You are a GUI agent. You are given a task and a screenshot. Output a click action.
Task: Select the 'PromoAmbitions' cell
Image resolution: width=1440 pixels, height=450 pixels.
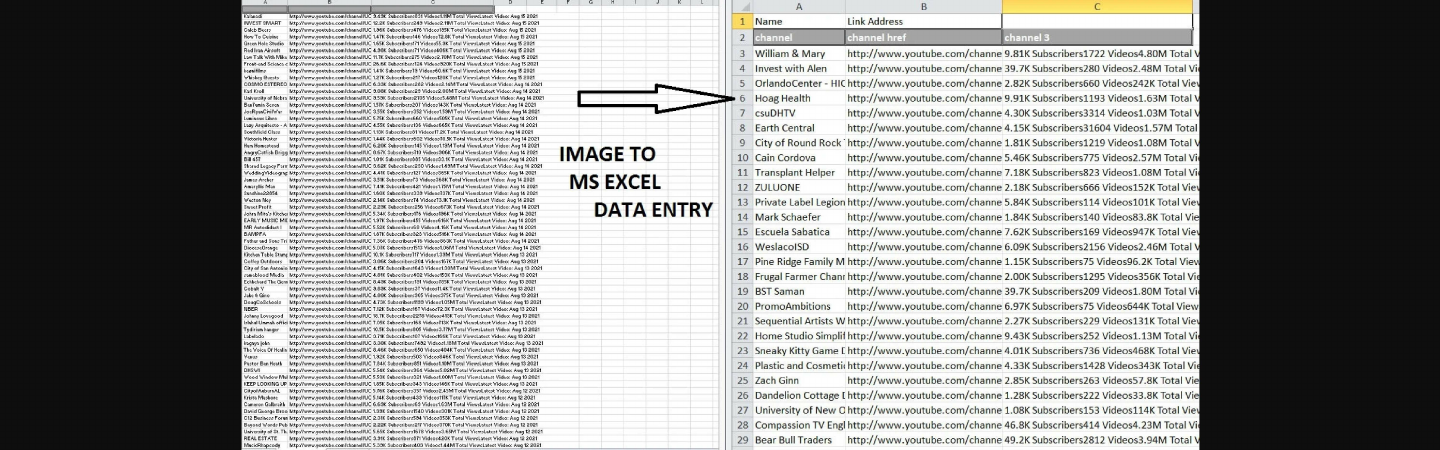(798, 306)
